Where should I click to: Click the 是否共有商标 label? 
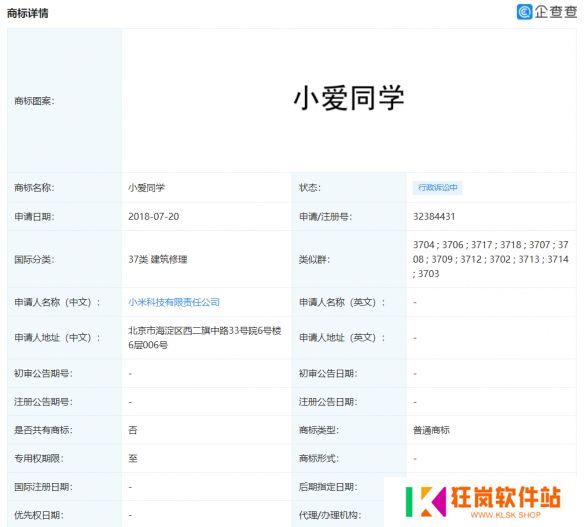click(43, 430)
